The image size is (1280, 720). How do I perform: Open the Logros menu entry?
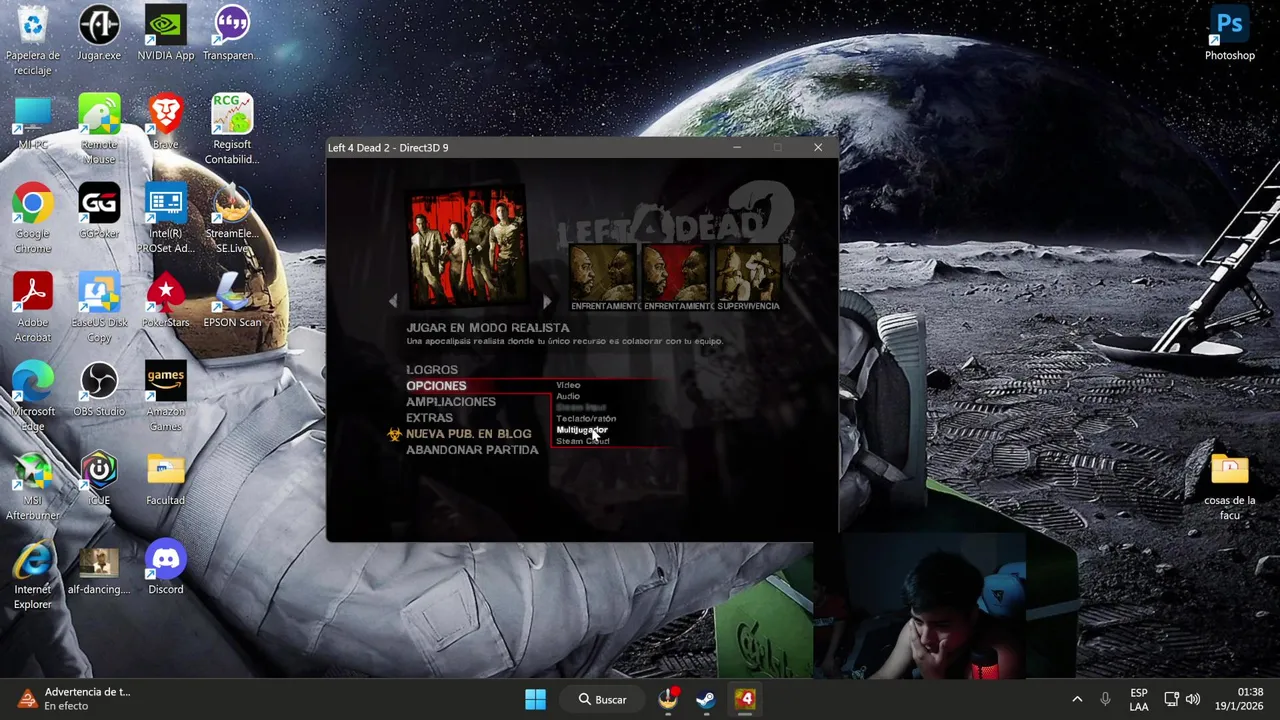click(432, 370)
